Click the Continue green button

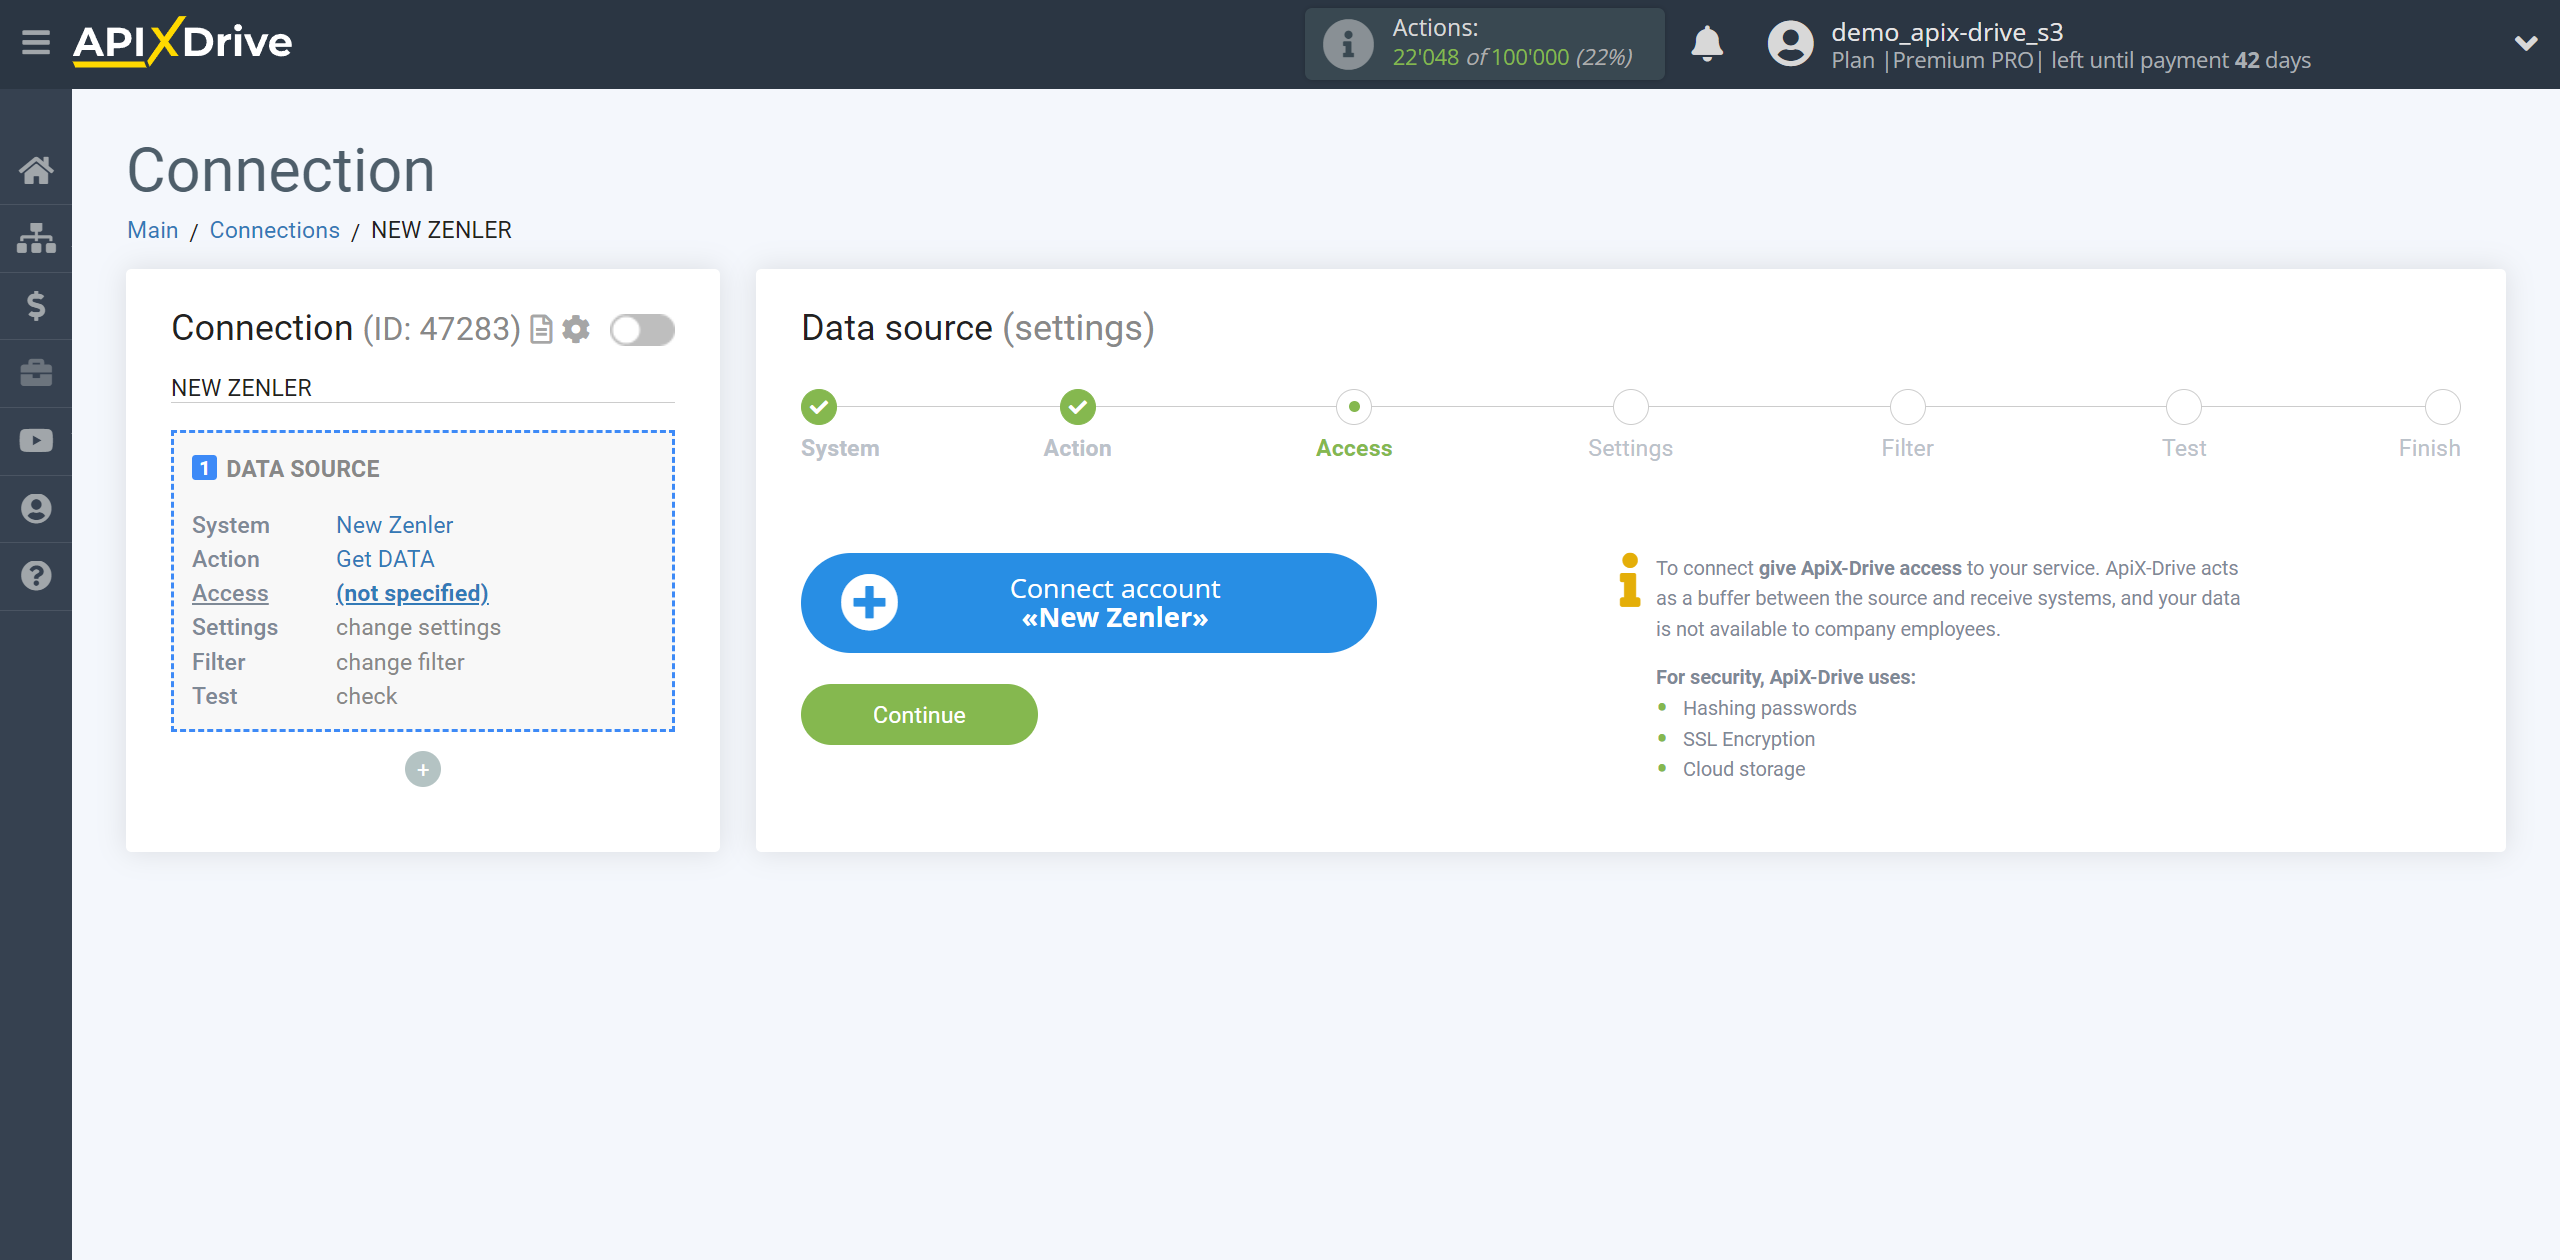(x=919, y=715)
